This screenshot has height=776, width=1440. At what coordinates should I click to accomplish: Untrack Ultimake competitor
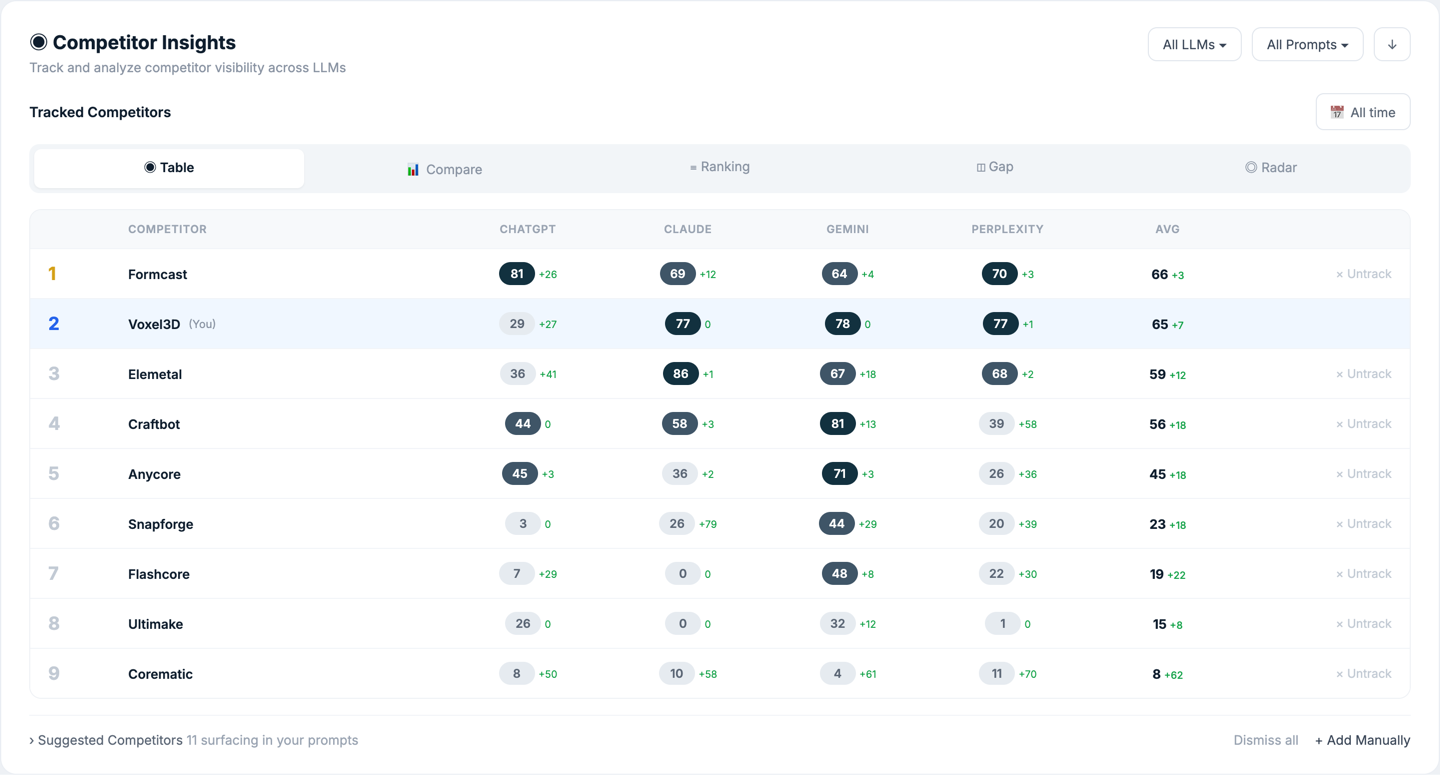tap(1364, 624)
